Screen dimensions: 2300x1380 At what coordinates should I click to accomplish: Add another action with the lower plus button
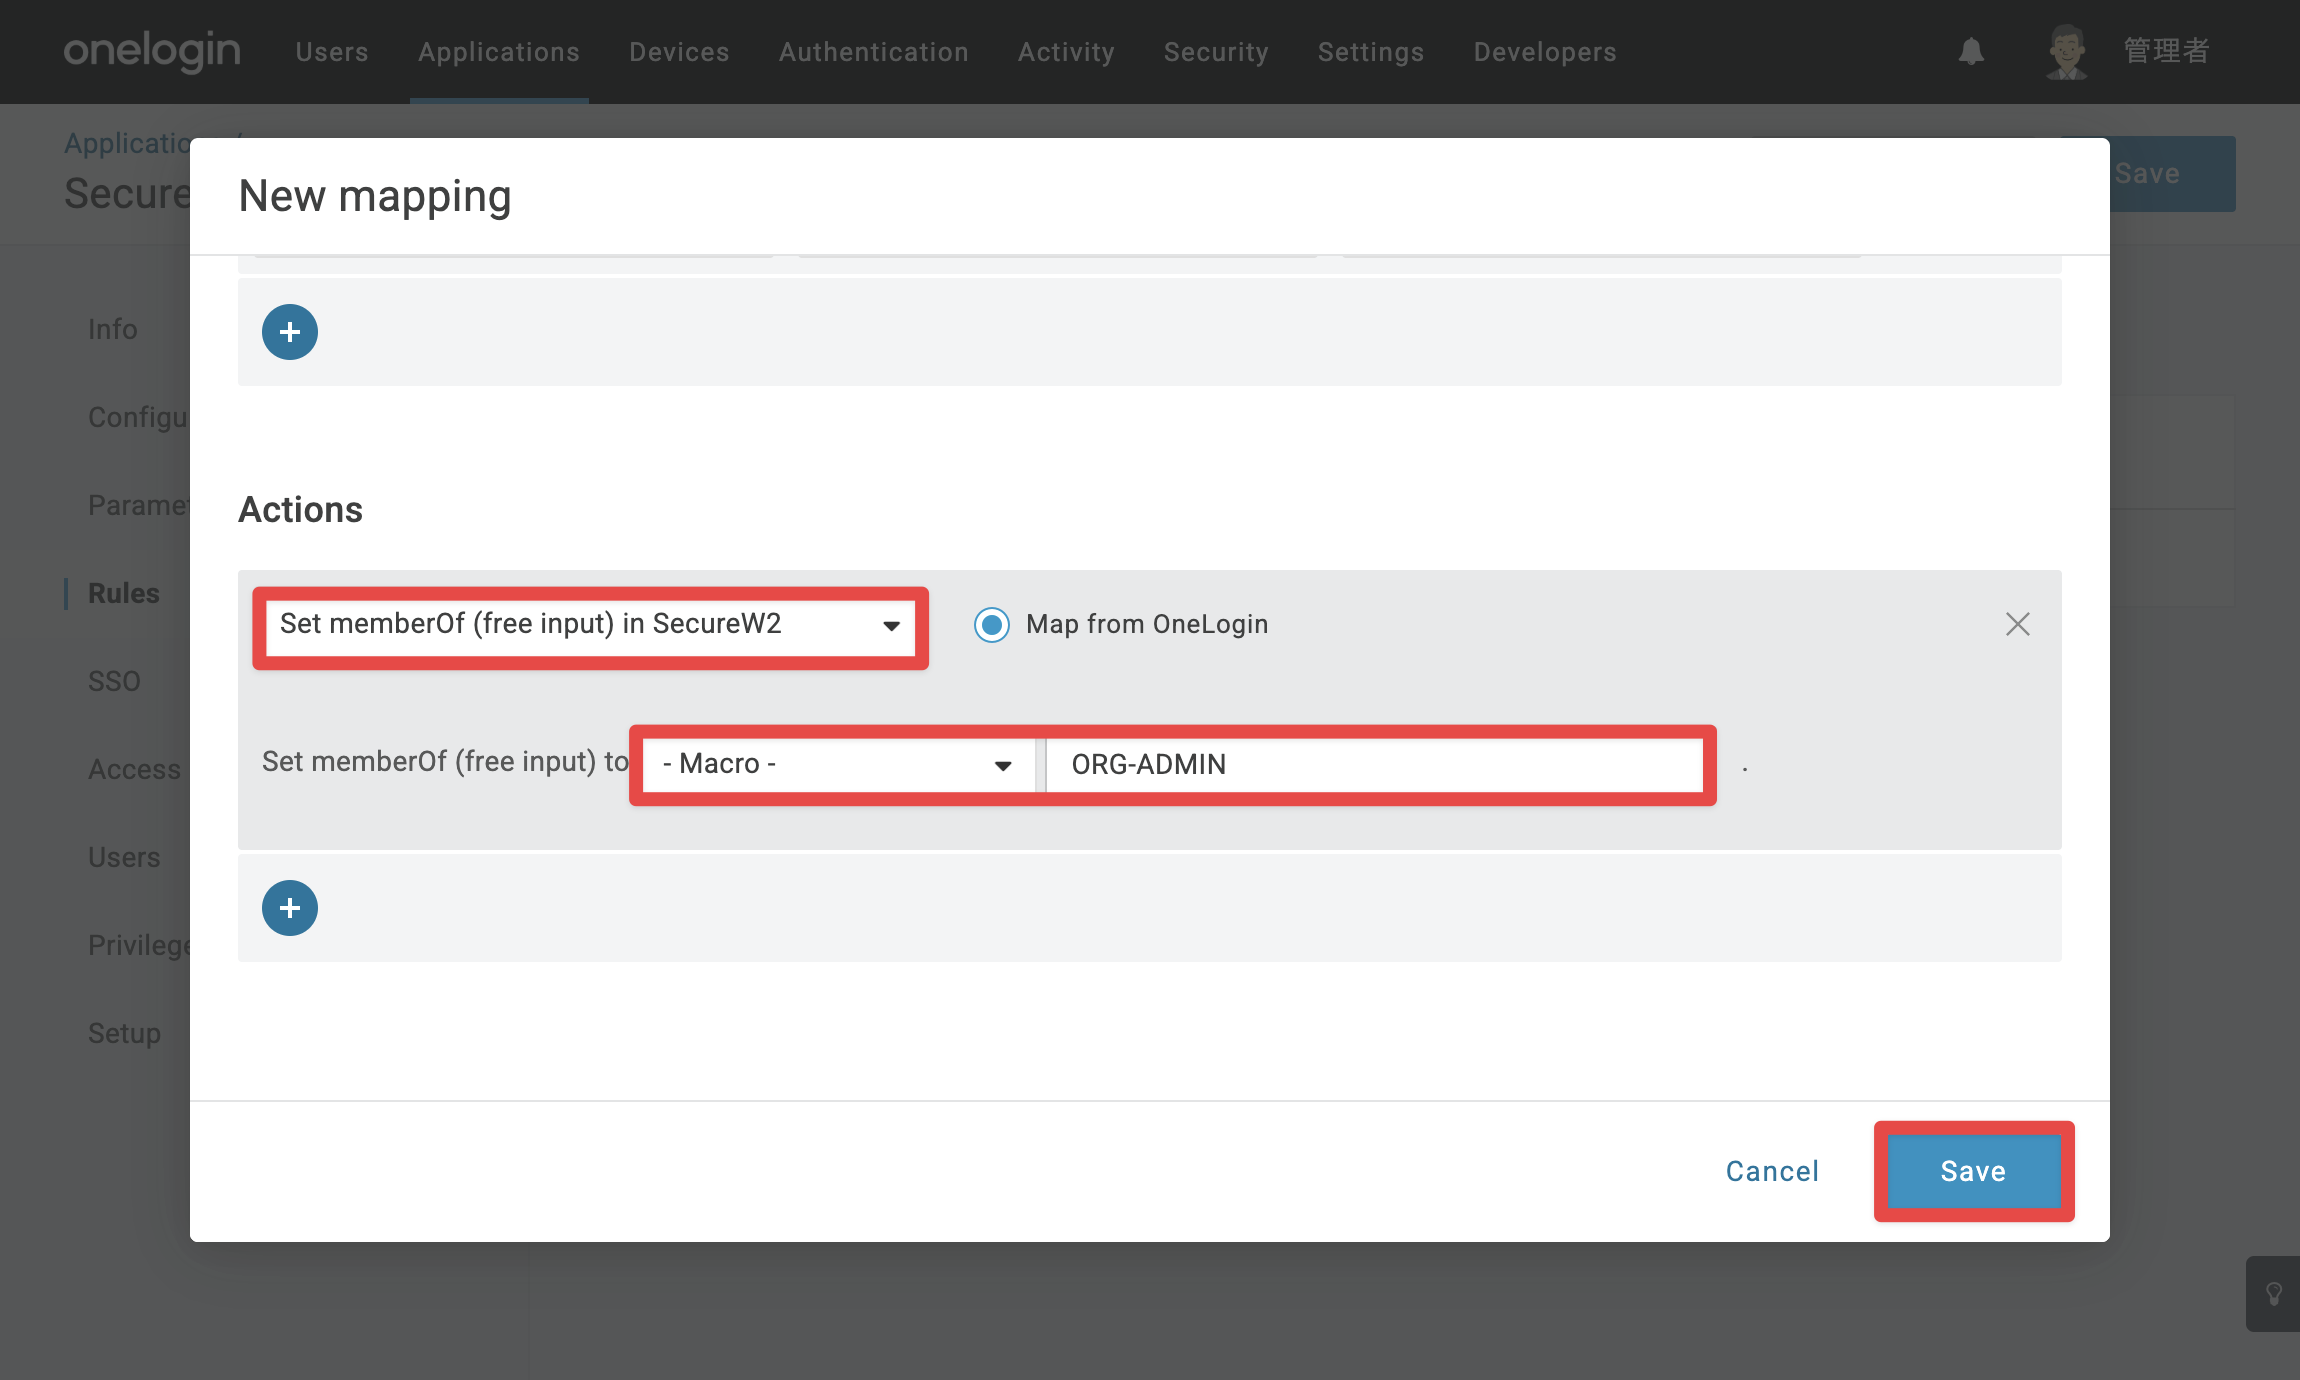290,908
